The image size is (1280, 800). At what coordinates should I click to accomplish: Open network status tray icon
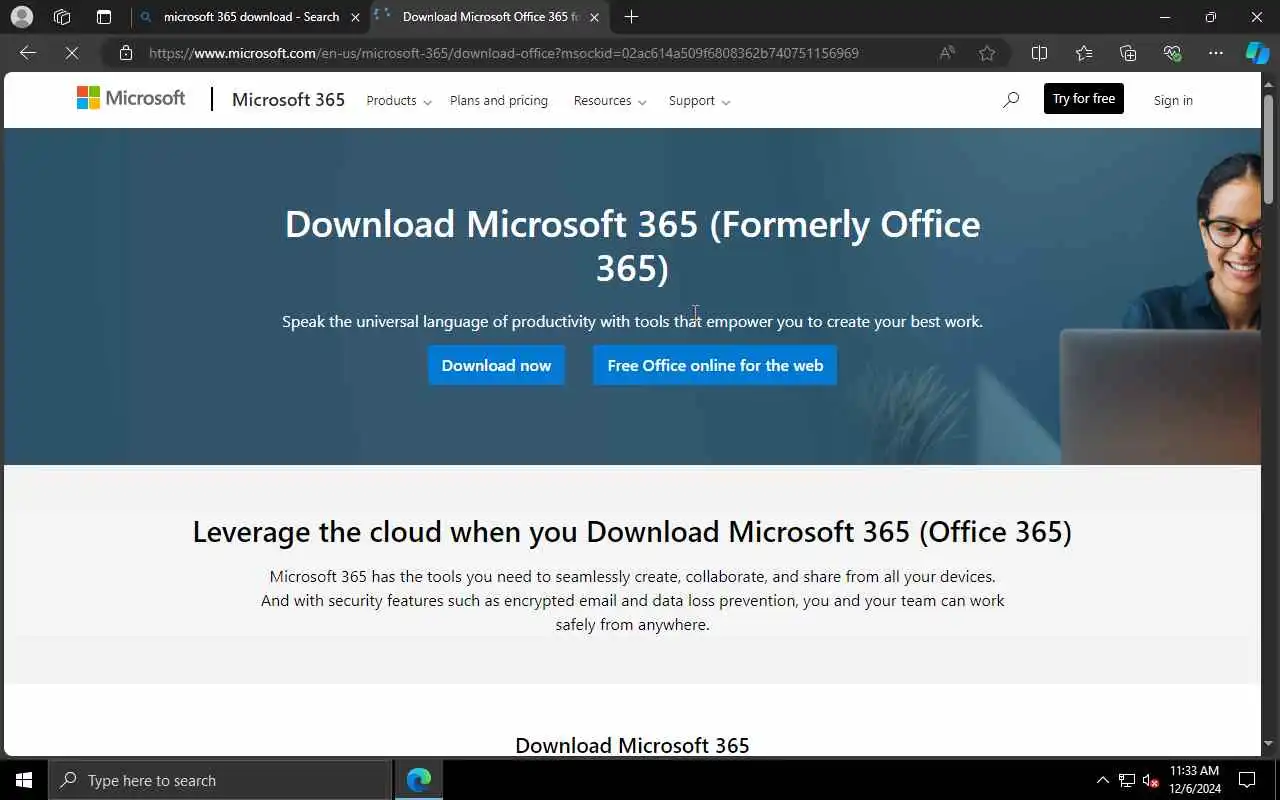(x=1126, y=780)
